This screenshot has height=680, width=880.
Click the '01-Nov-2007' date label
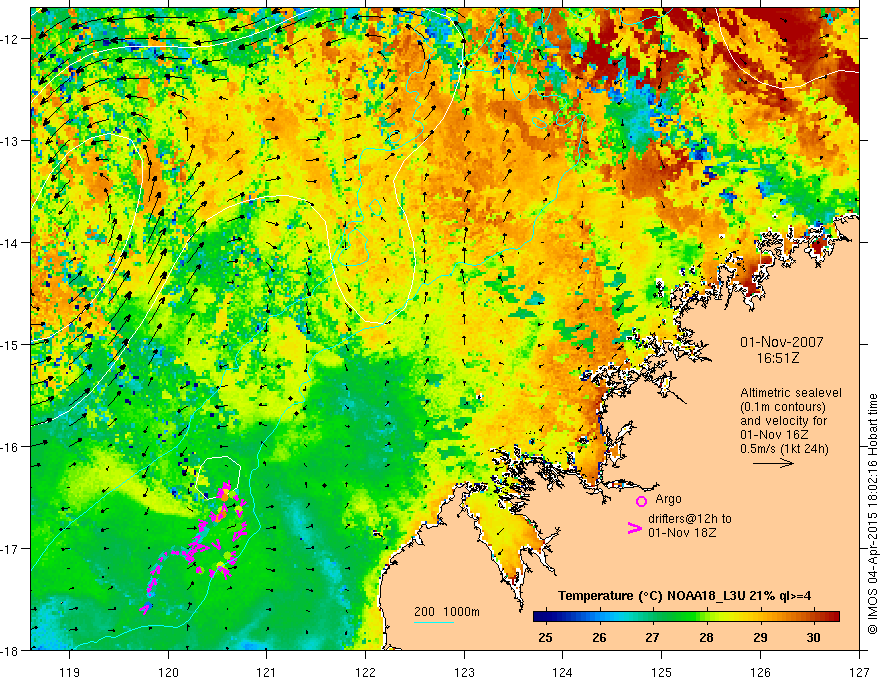(782, 342)
